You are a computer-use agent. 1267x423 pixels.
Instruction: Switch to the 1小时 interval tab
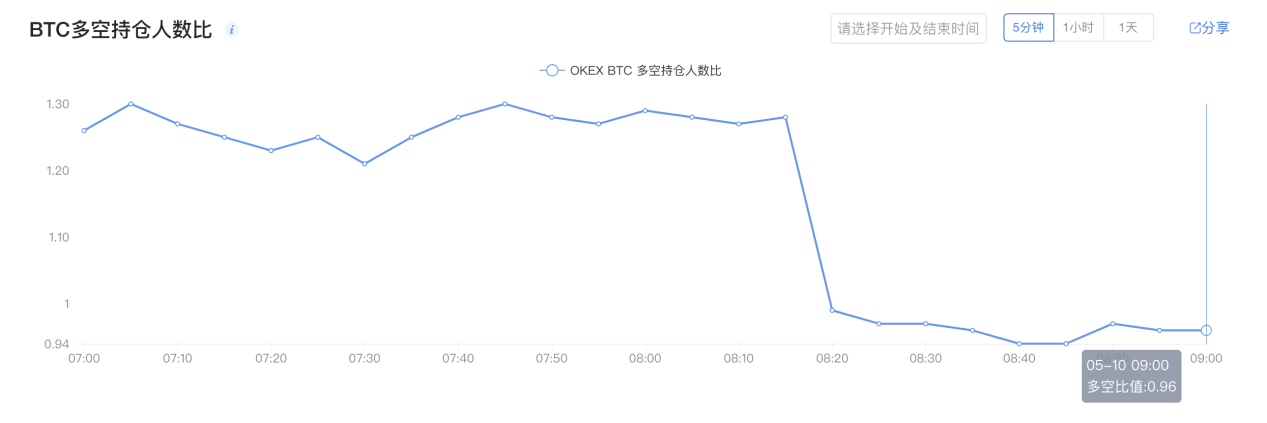pyautogui.click(x=1078, y=28)
